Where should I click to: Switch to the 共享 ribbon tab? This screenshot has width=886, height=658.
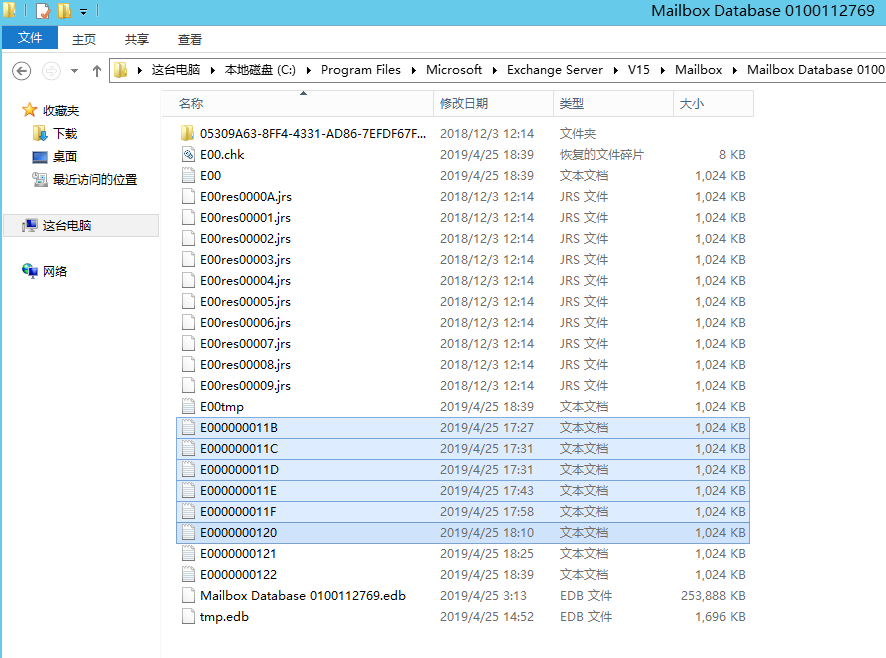pos(137,39)
